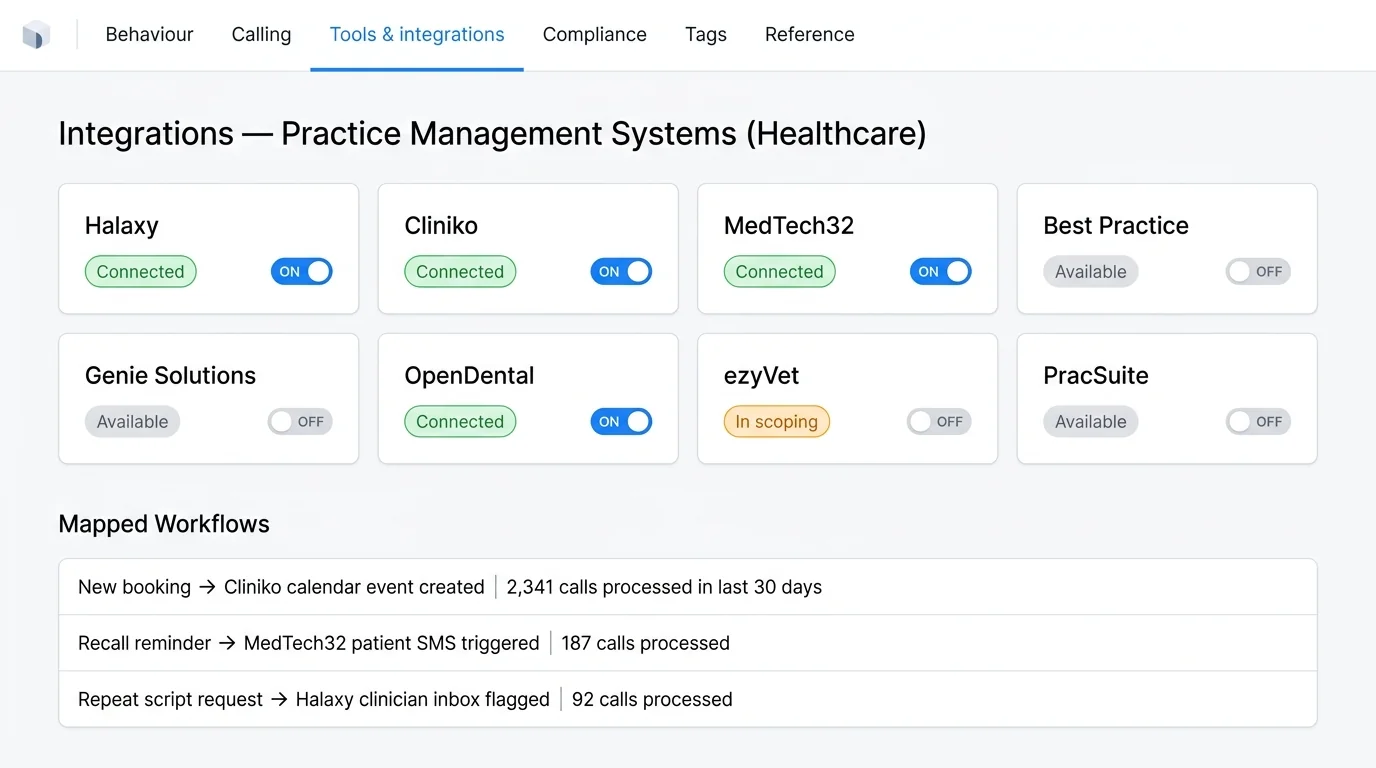1376x768 pixels.
Task: Click the Best Practice Available badge
Action: 1090,271
